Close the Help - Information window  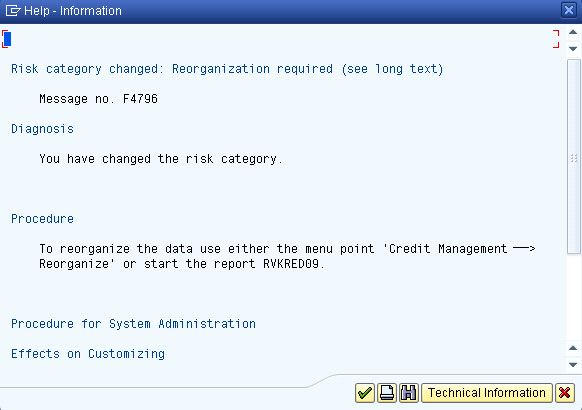569,10
